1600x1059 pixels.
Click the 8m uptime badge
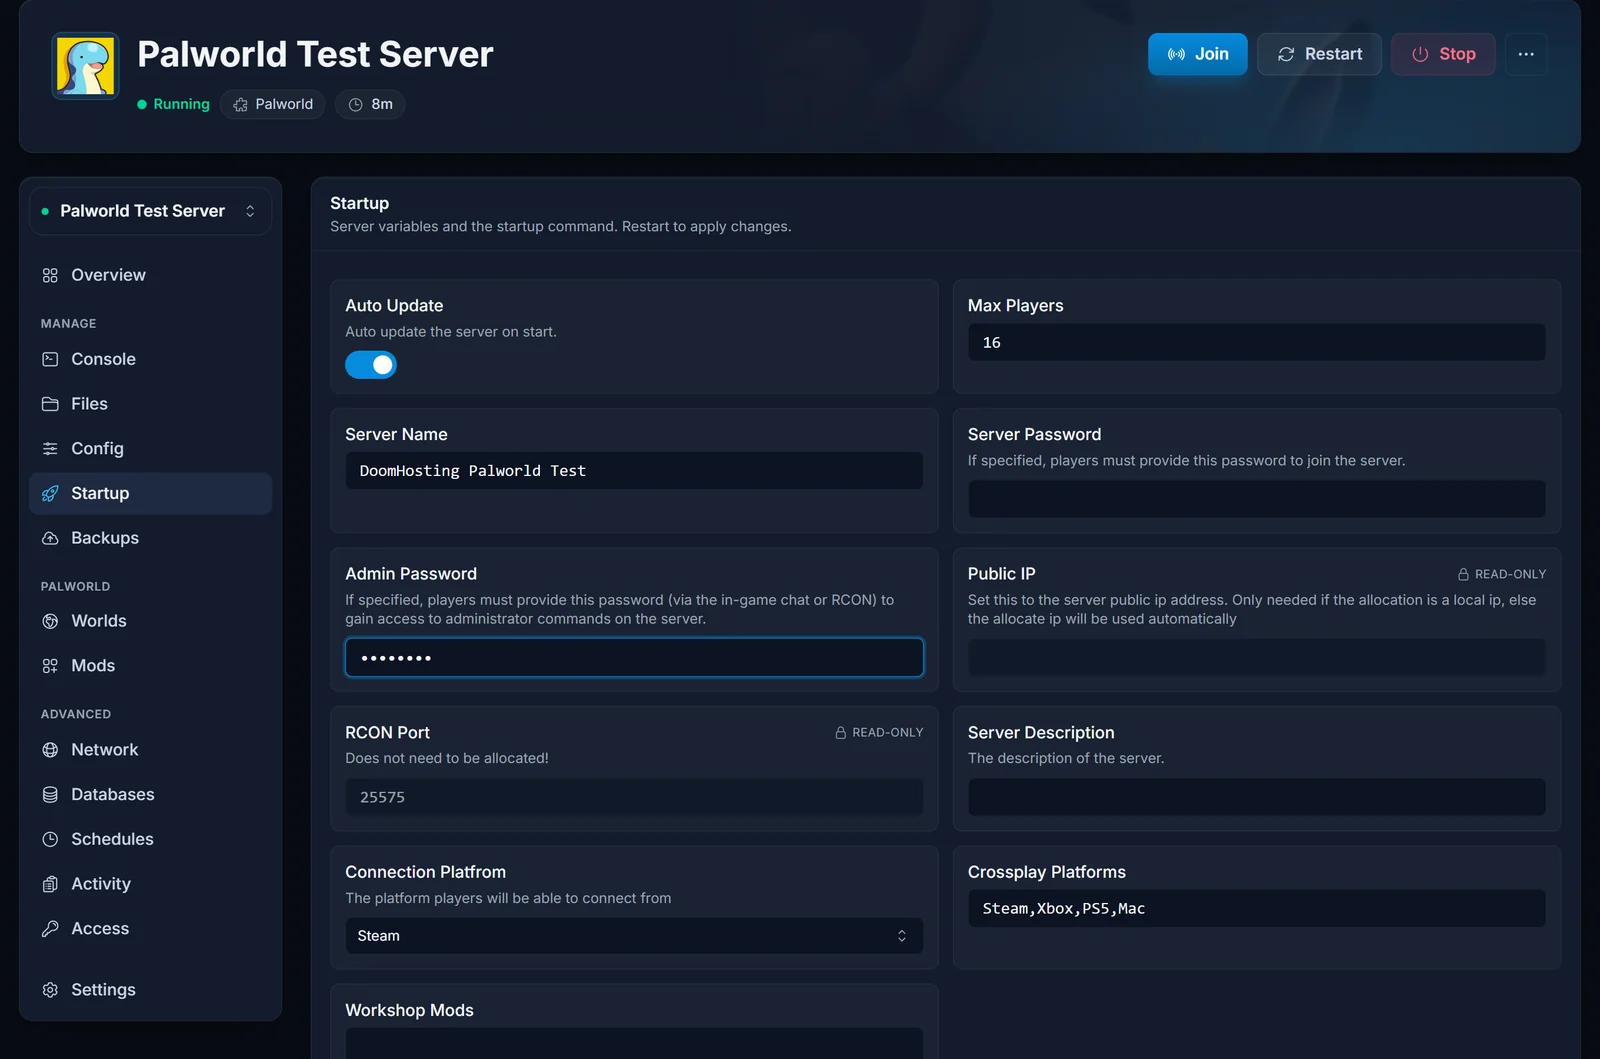[x=370, y=104]
